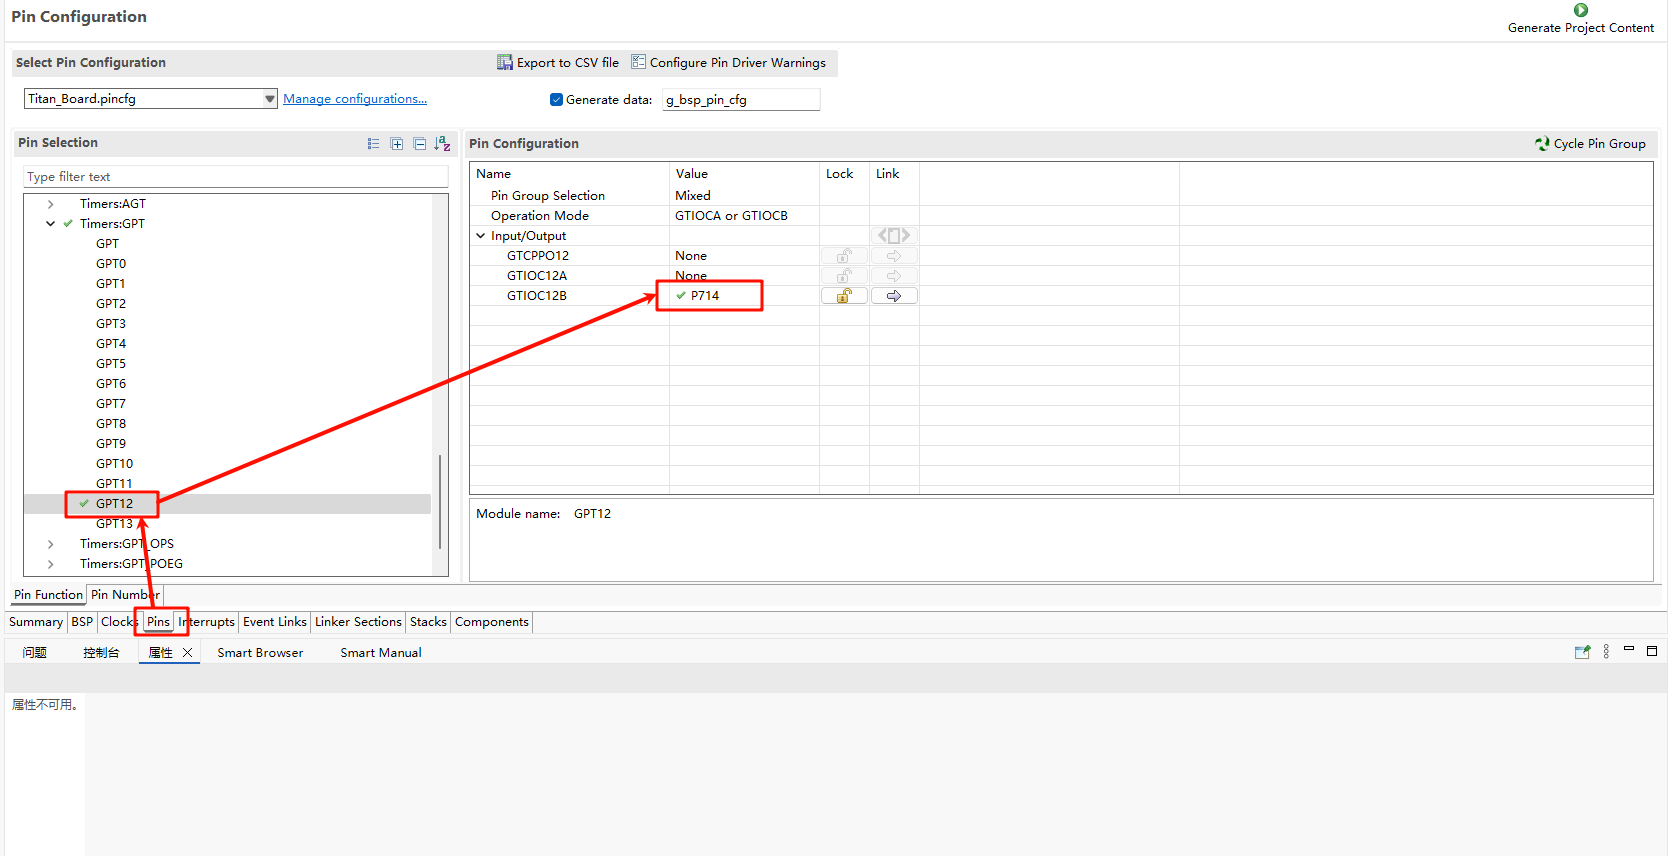The width and height of the screenshot is (1668, 856).
Task: Open the Titan_Board.pincfg configuration dropdown
Action: (x=269, y=98)
